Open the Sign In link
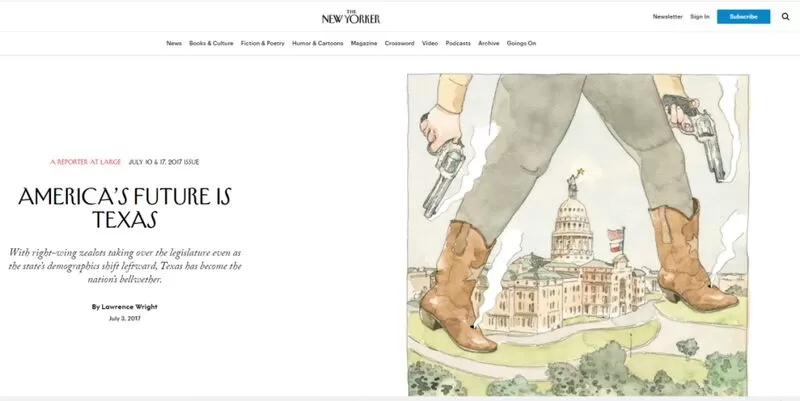This screenshot has height=401, width=800. point(699,17)
